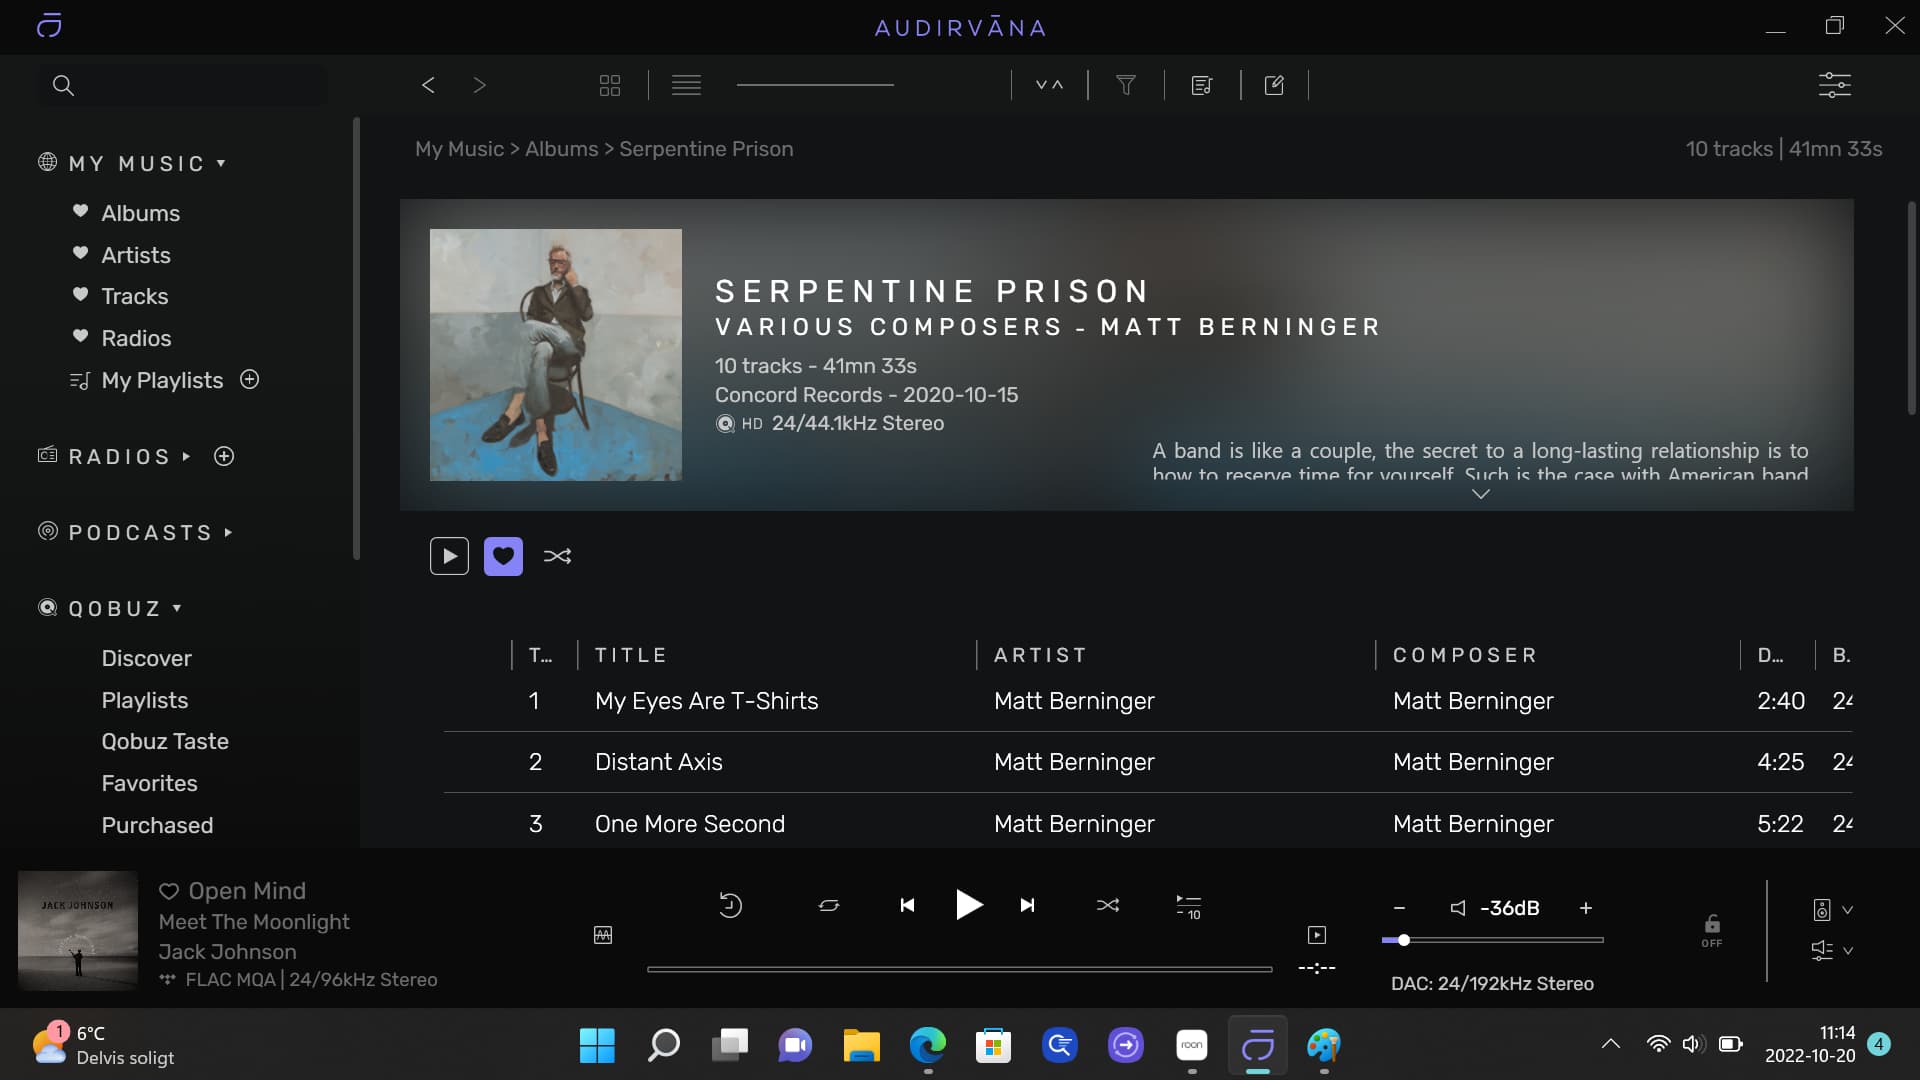Collapse the MY MUSIC section

221,163
